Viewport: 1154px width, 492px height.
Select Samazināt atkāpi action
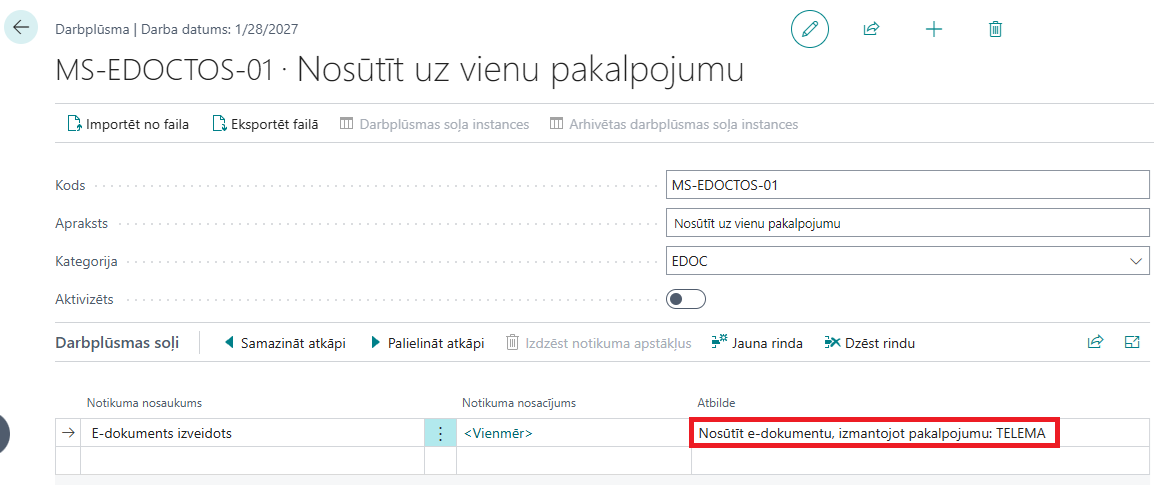click(284, 343)
